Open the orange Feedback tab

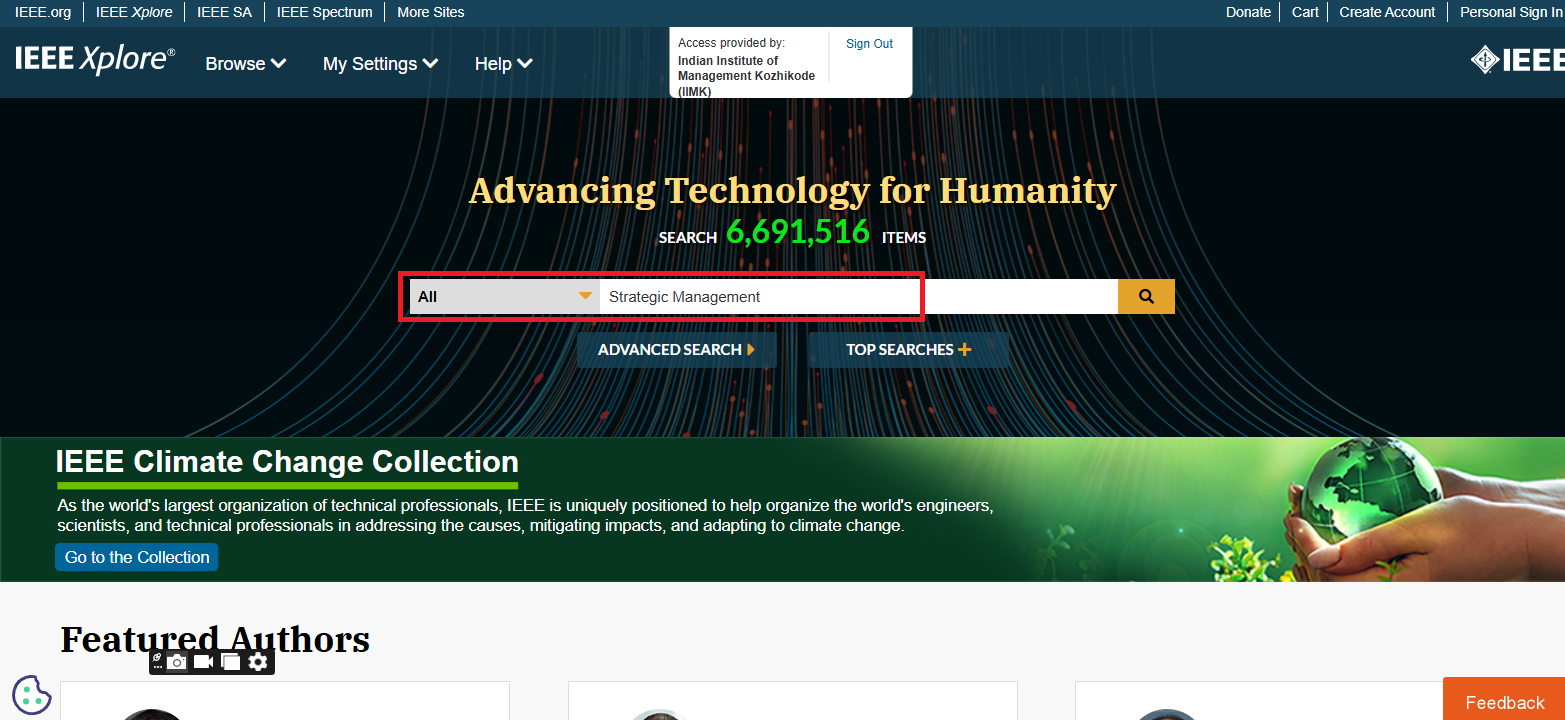pyautogui.click(x=1504, y=702)
